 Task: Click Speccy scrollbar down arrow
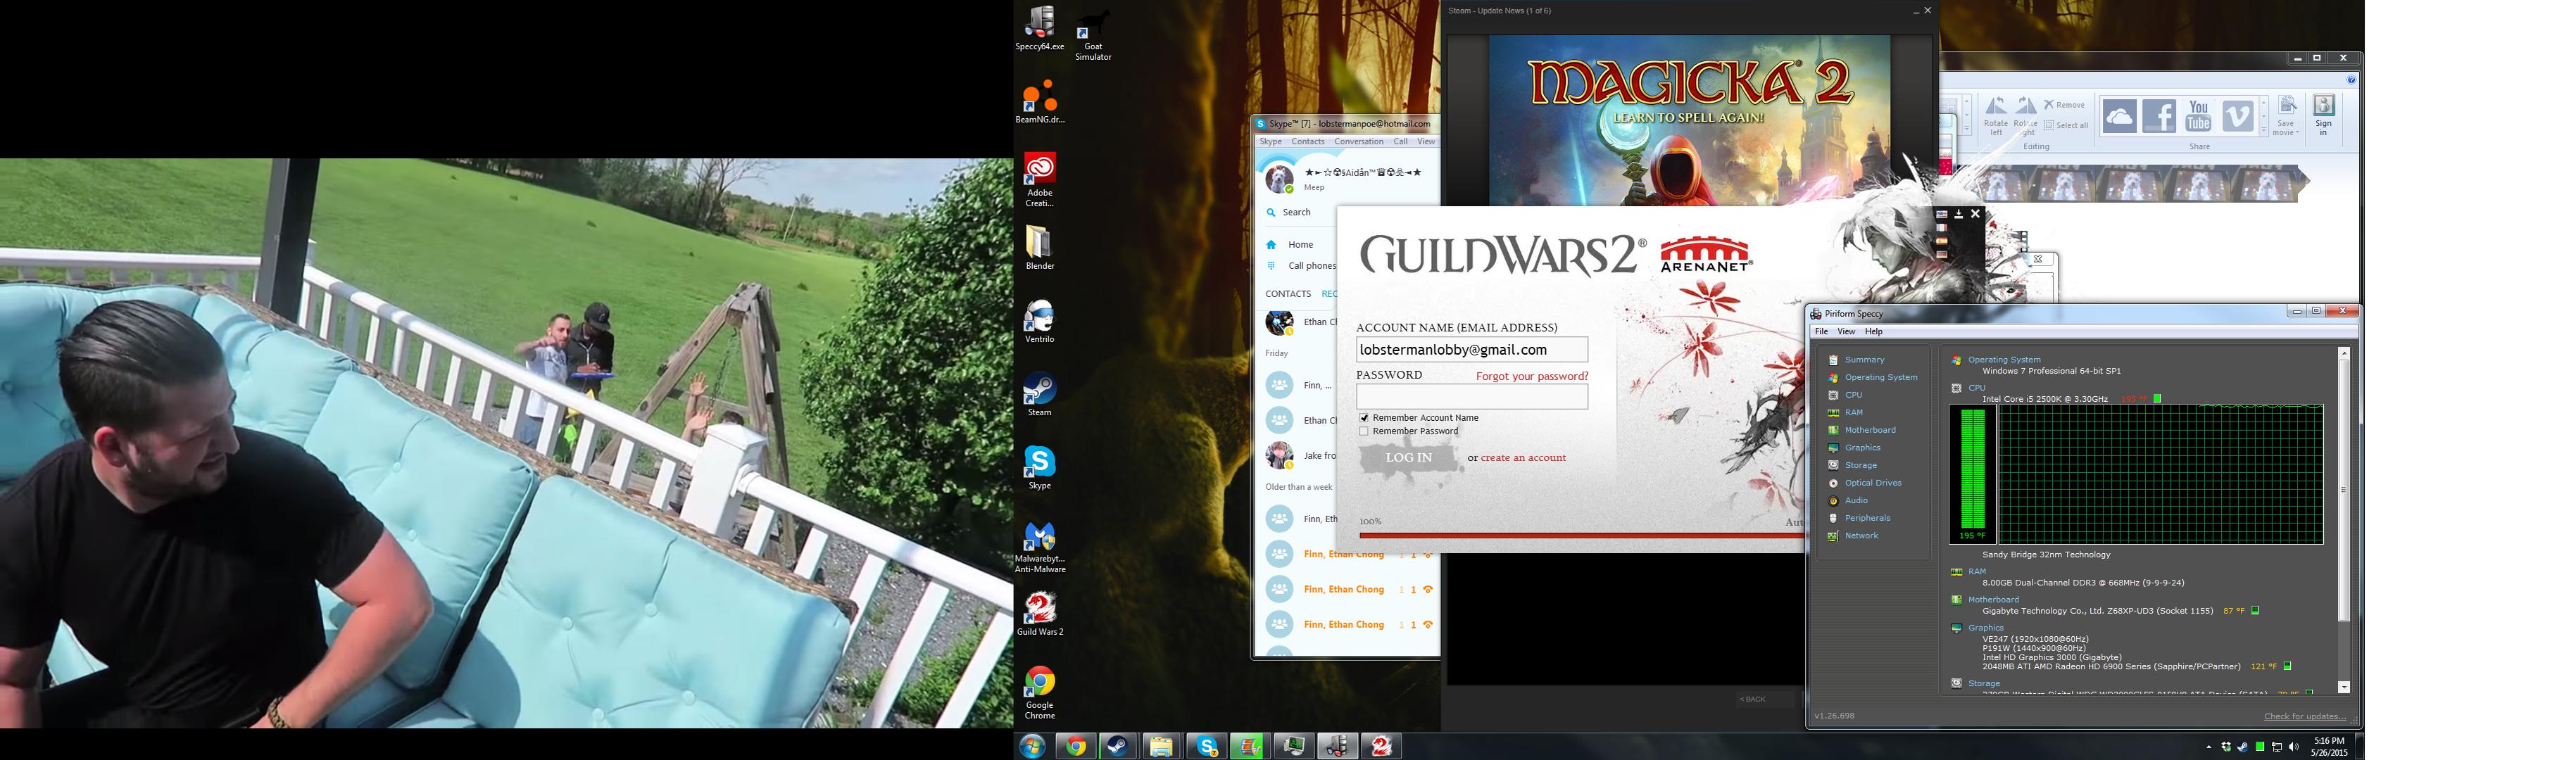point(2343,687)
